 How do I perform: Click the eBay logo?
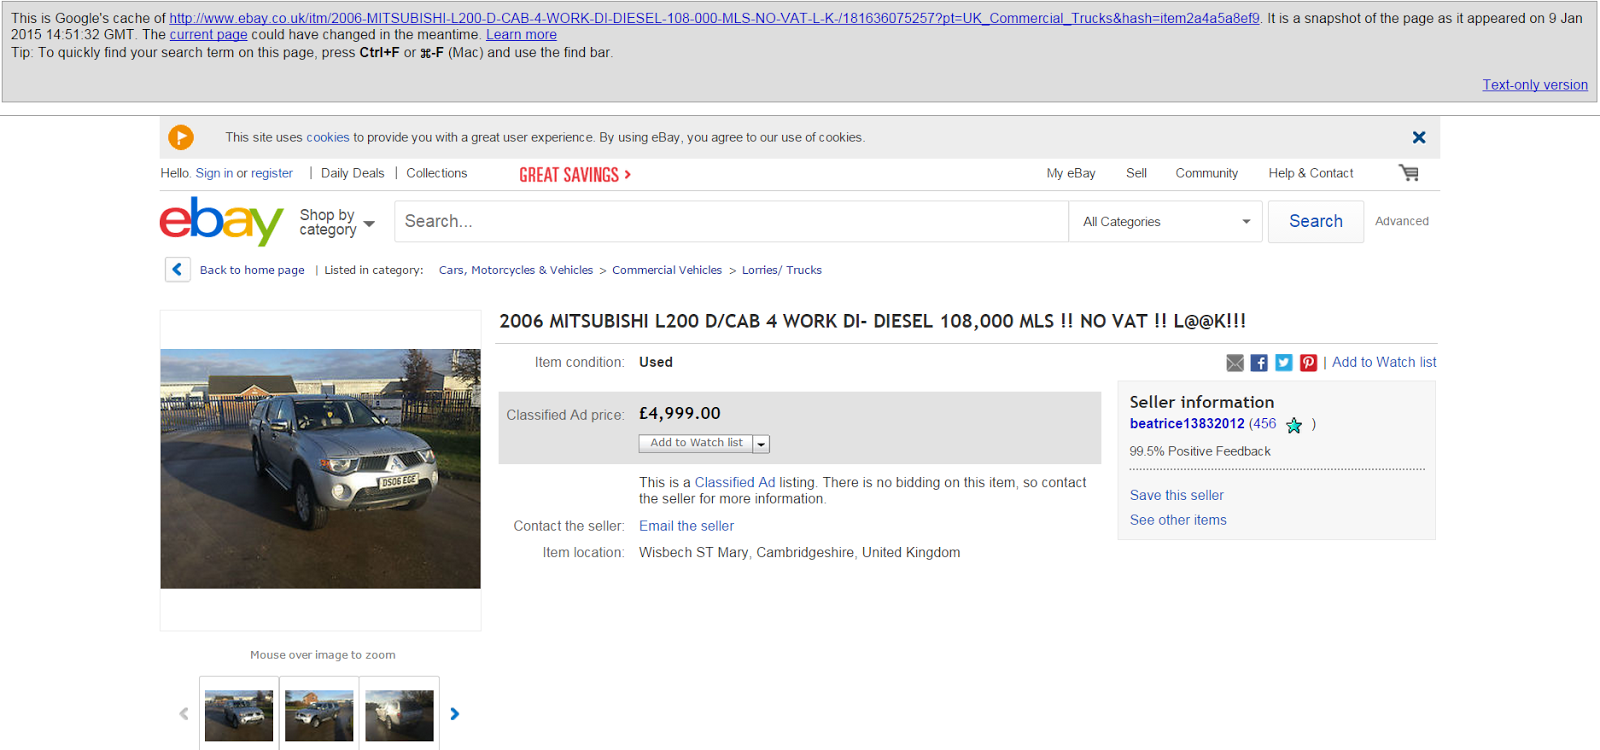tap(222, 221)
